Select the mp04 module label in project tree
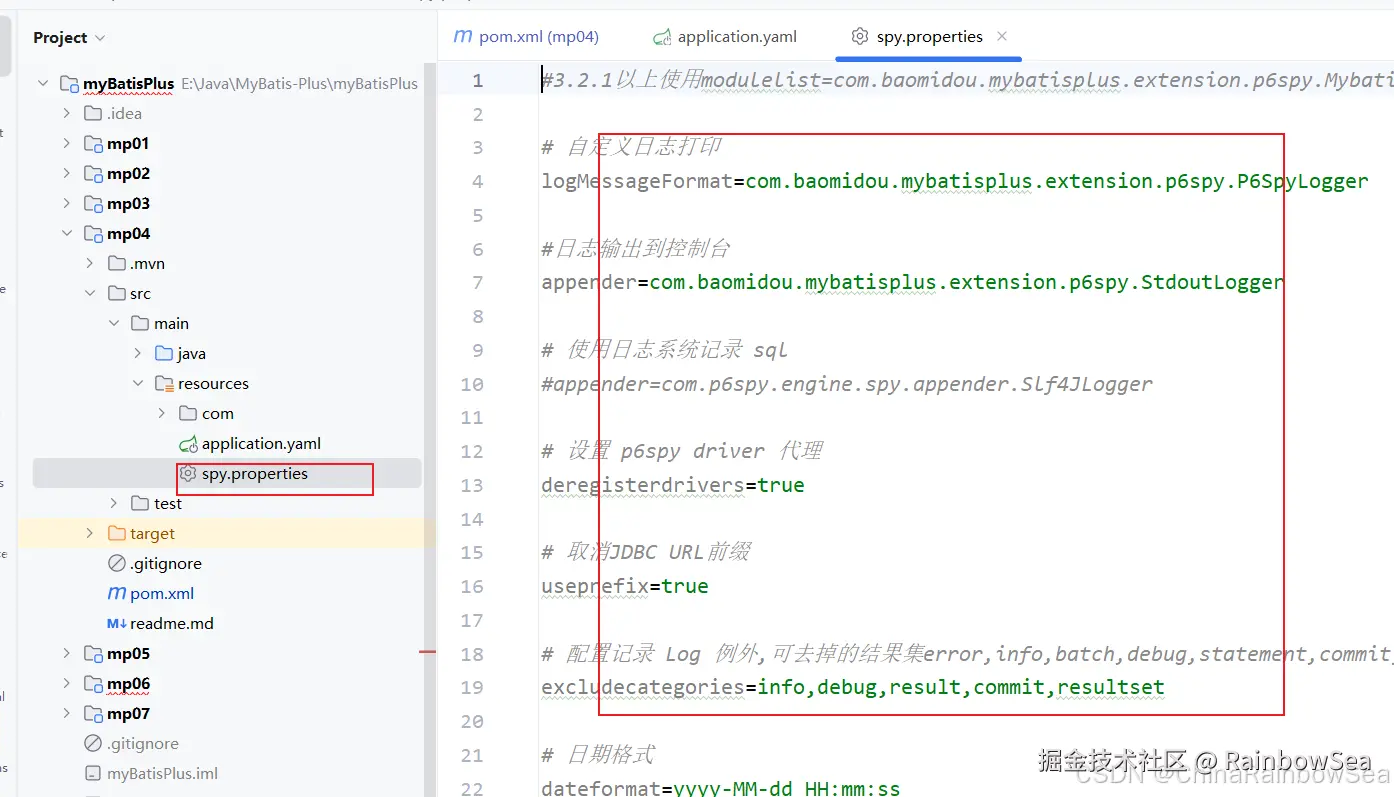The width and height of the screenshot is (1394, 797). pyautogui.click(x=128, y=233)
